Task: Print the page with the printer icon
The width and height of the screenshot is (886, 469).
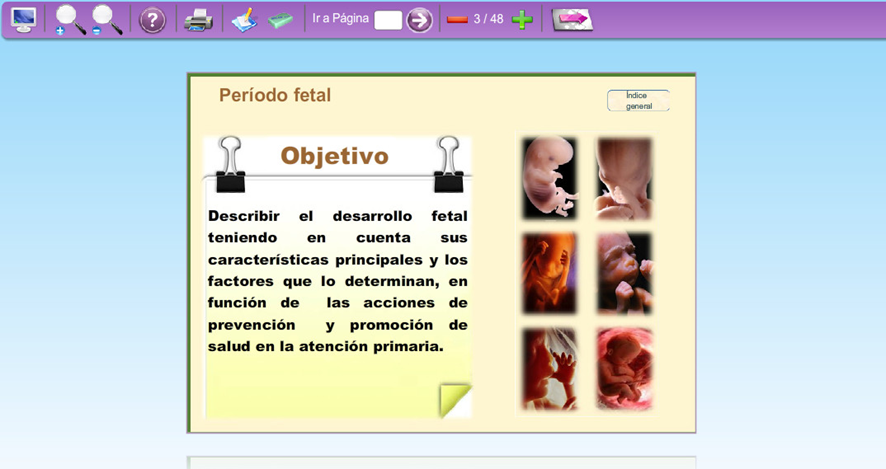Action: (198, 20)
